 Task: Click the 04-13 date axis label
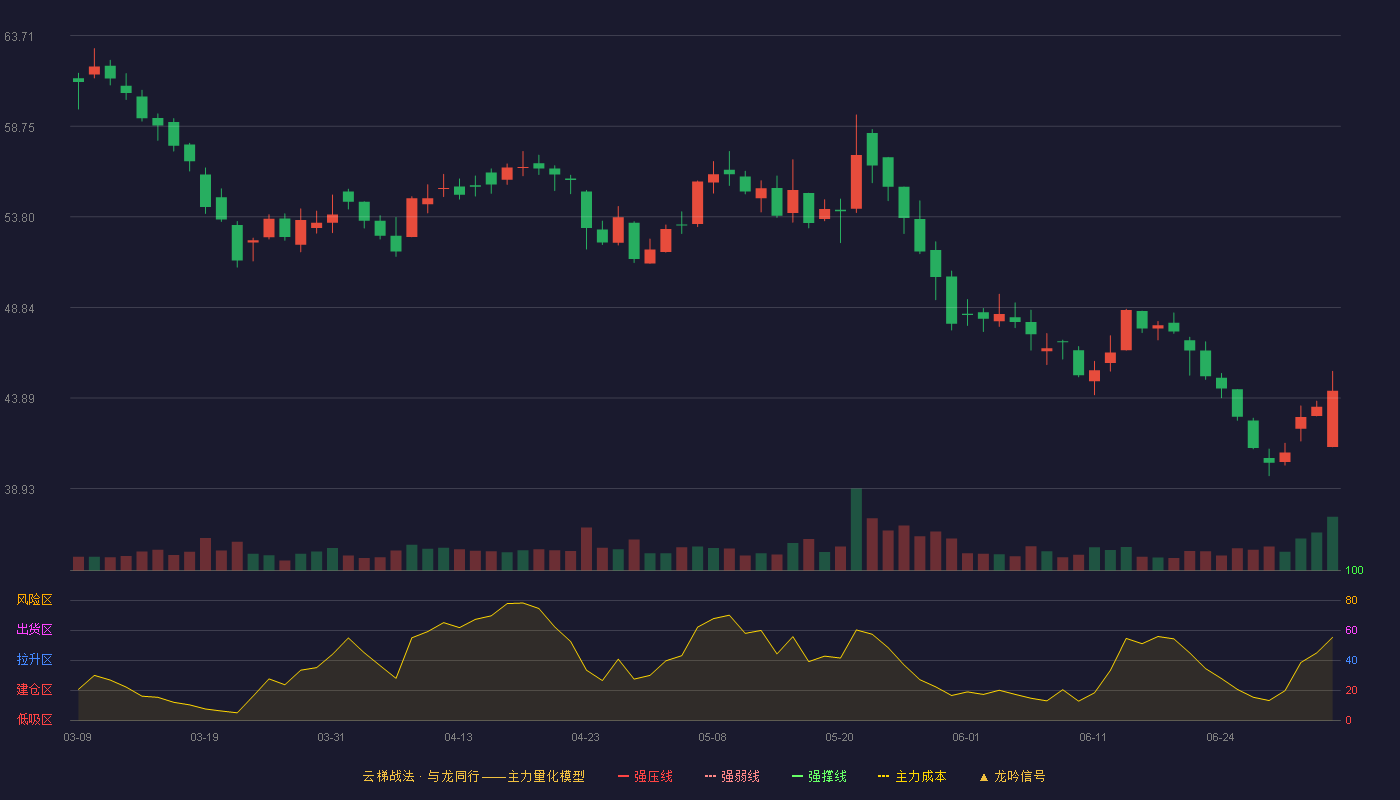point(458,737)
